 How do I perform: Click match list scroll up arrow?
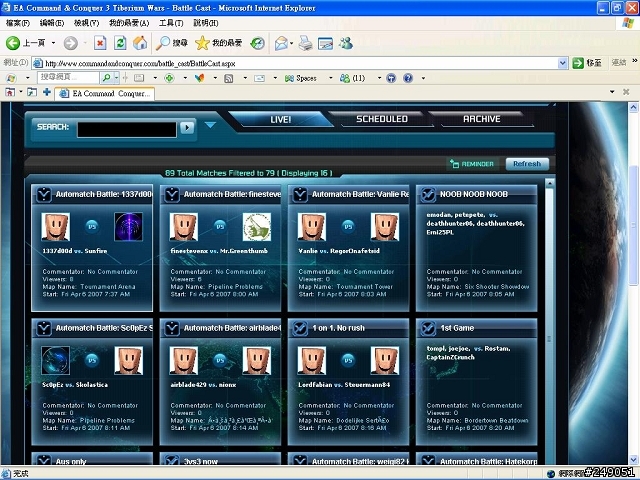pos(550,184)
